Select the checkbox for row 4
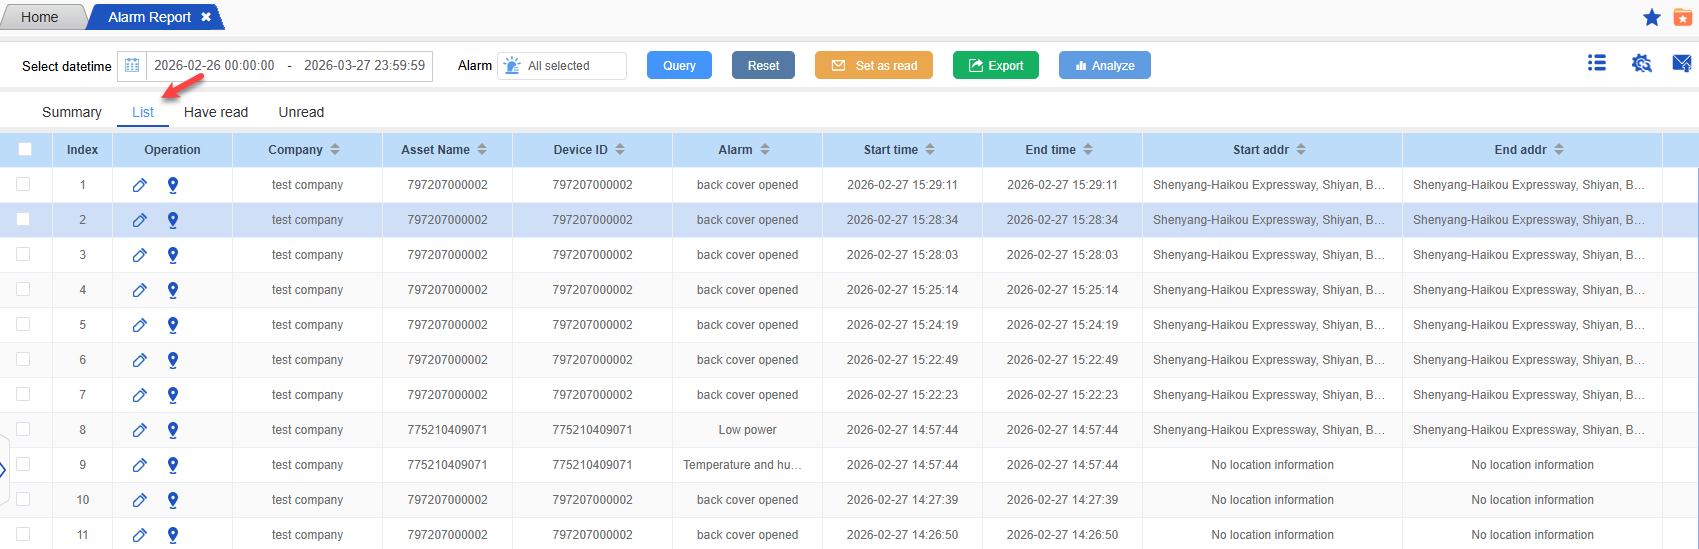The height and width of the screenshot is (549, 1699). tap(23, 289)
